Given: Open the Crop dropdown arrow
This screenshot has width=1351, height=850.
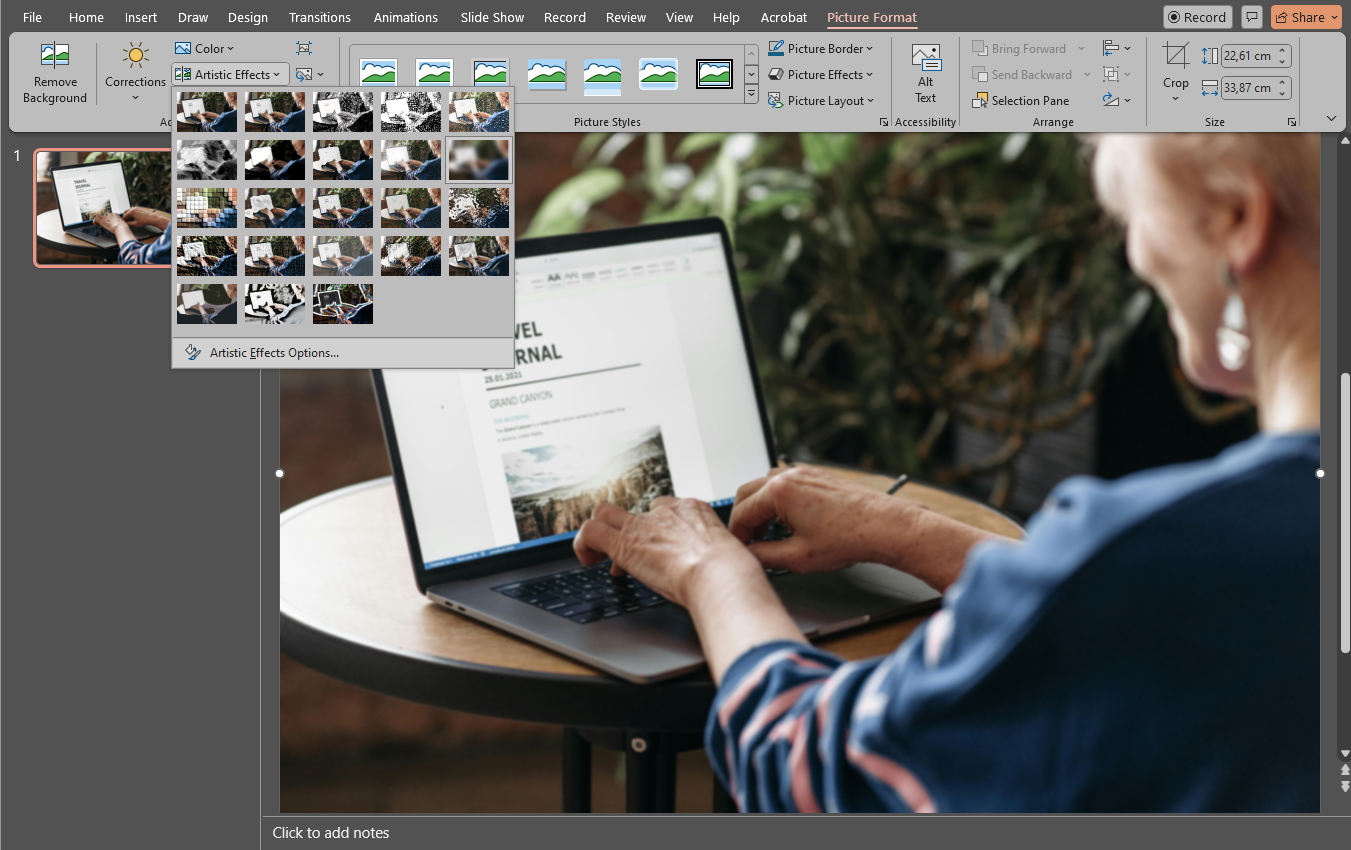Looking at the screenshot, I should tap(1176, 97).
